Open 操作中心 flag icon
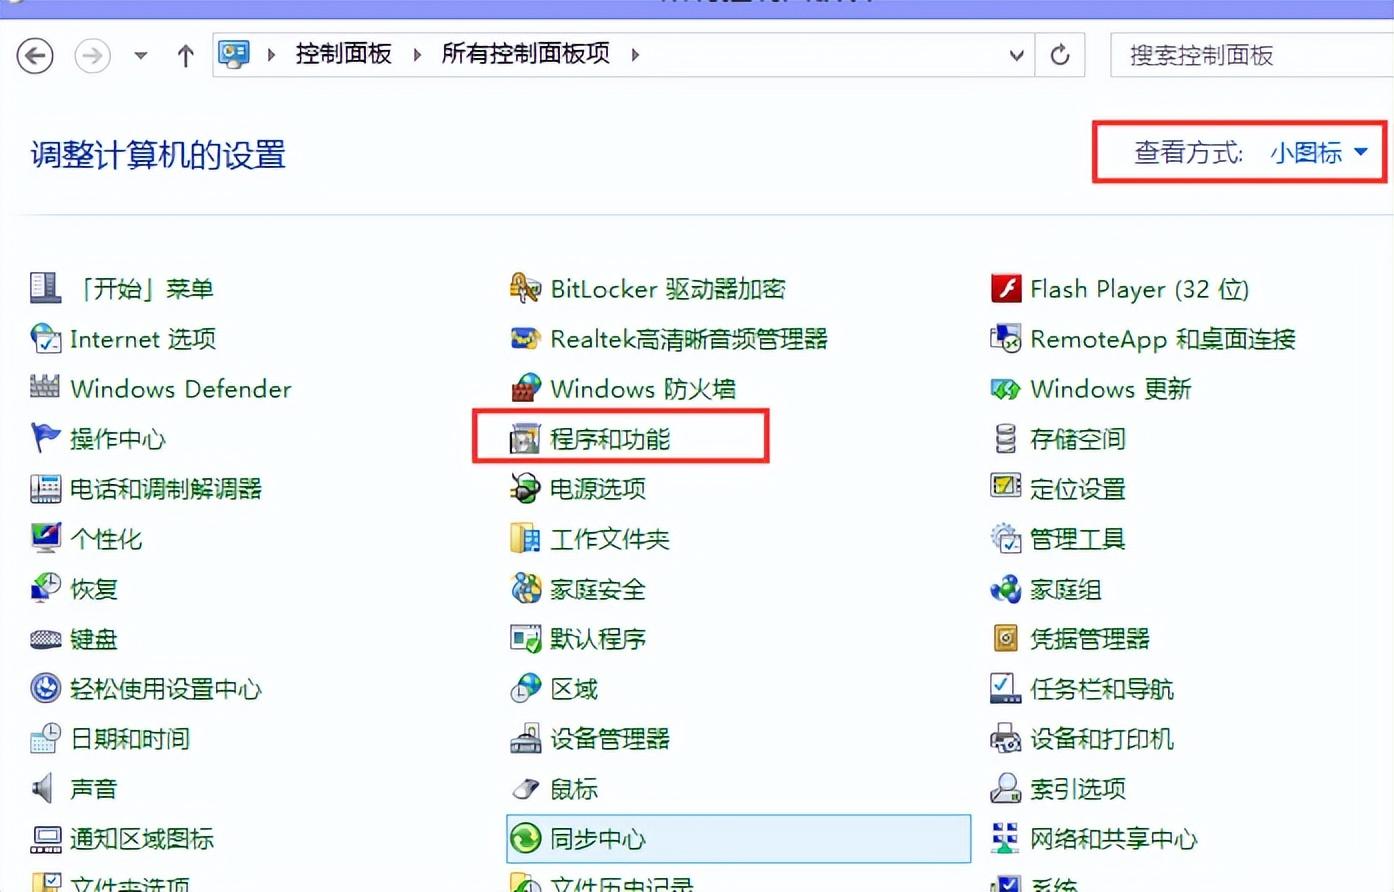This screenshot has height=892, width=1394. pos(45,437)
